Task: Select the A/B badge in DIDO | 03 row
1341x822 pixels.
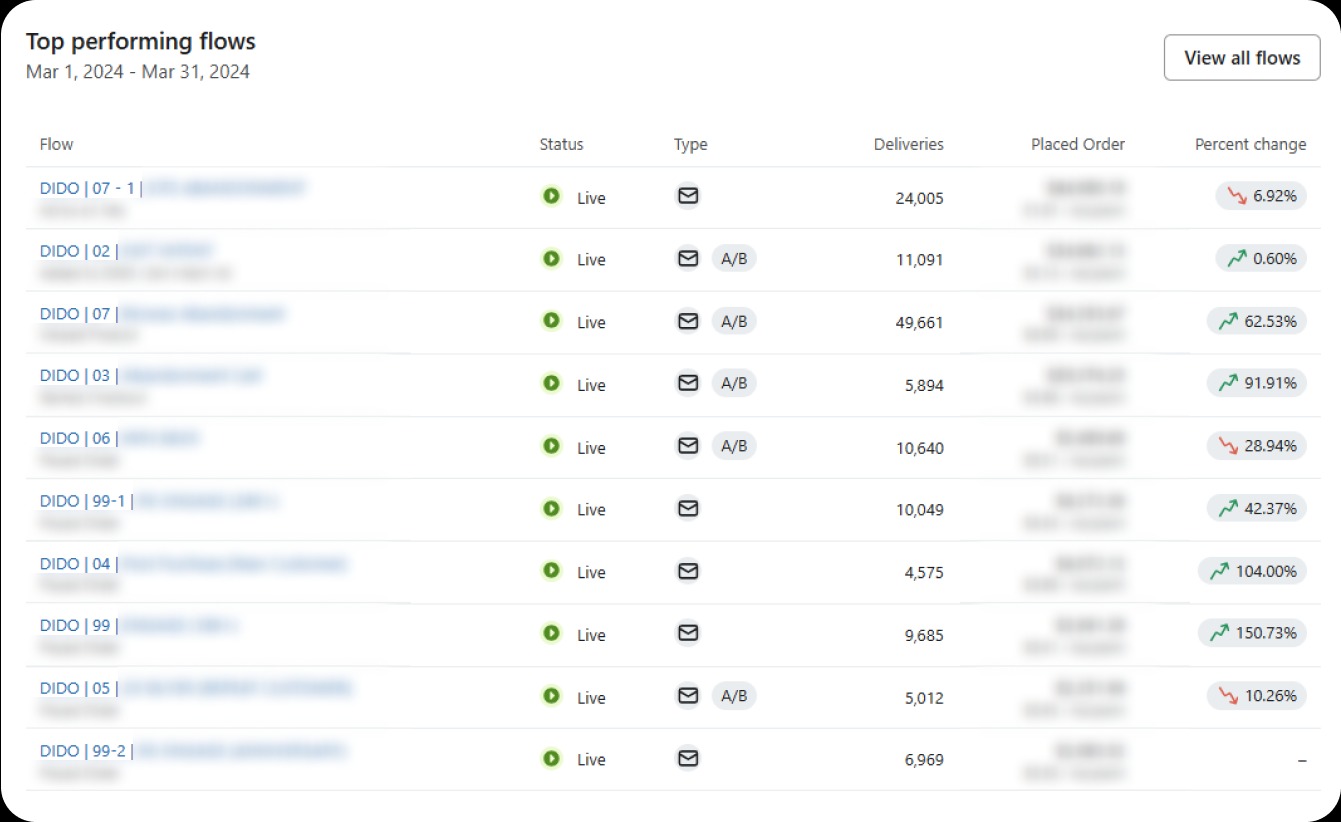Action: (734, 383)
